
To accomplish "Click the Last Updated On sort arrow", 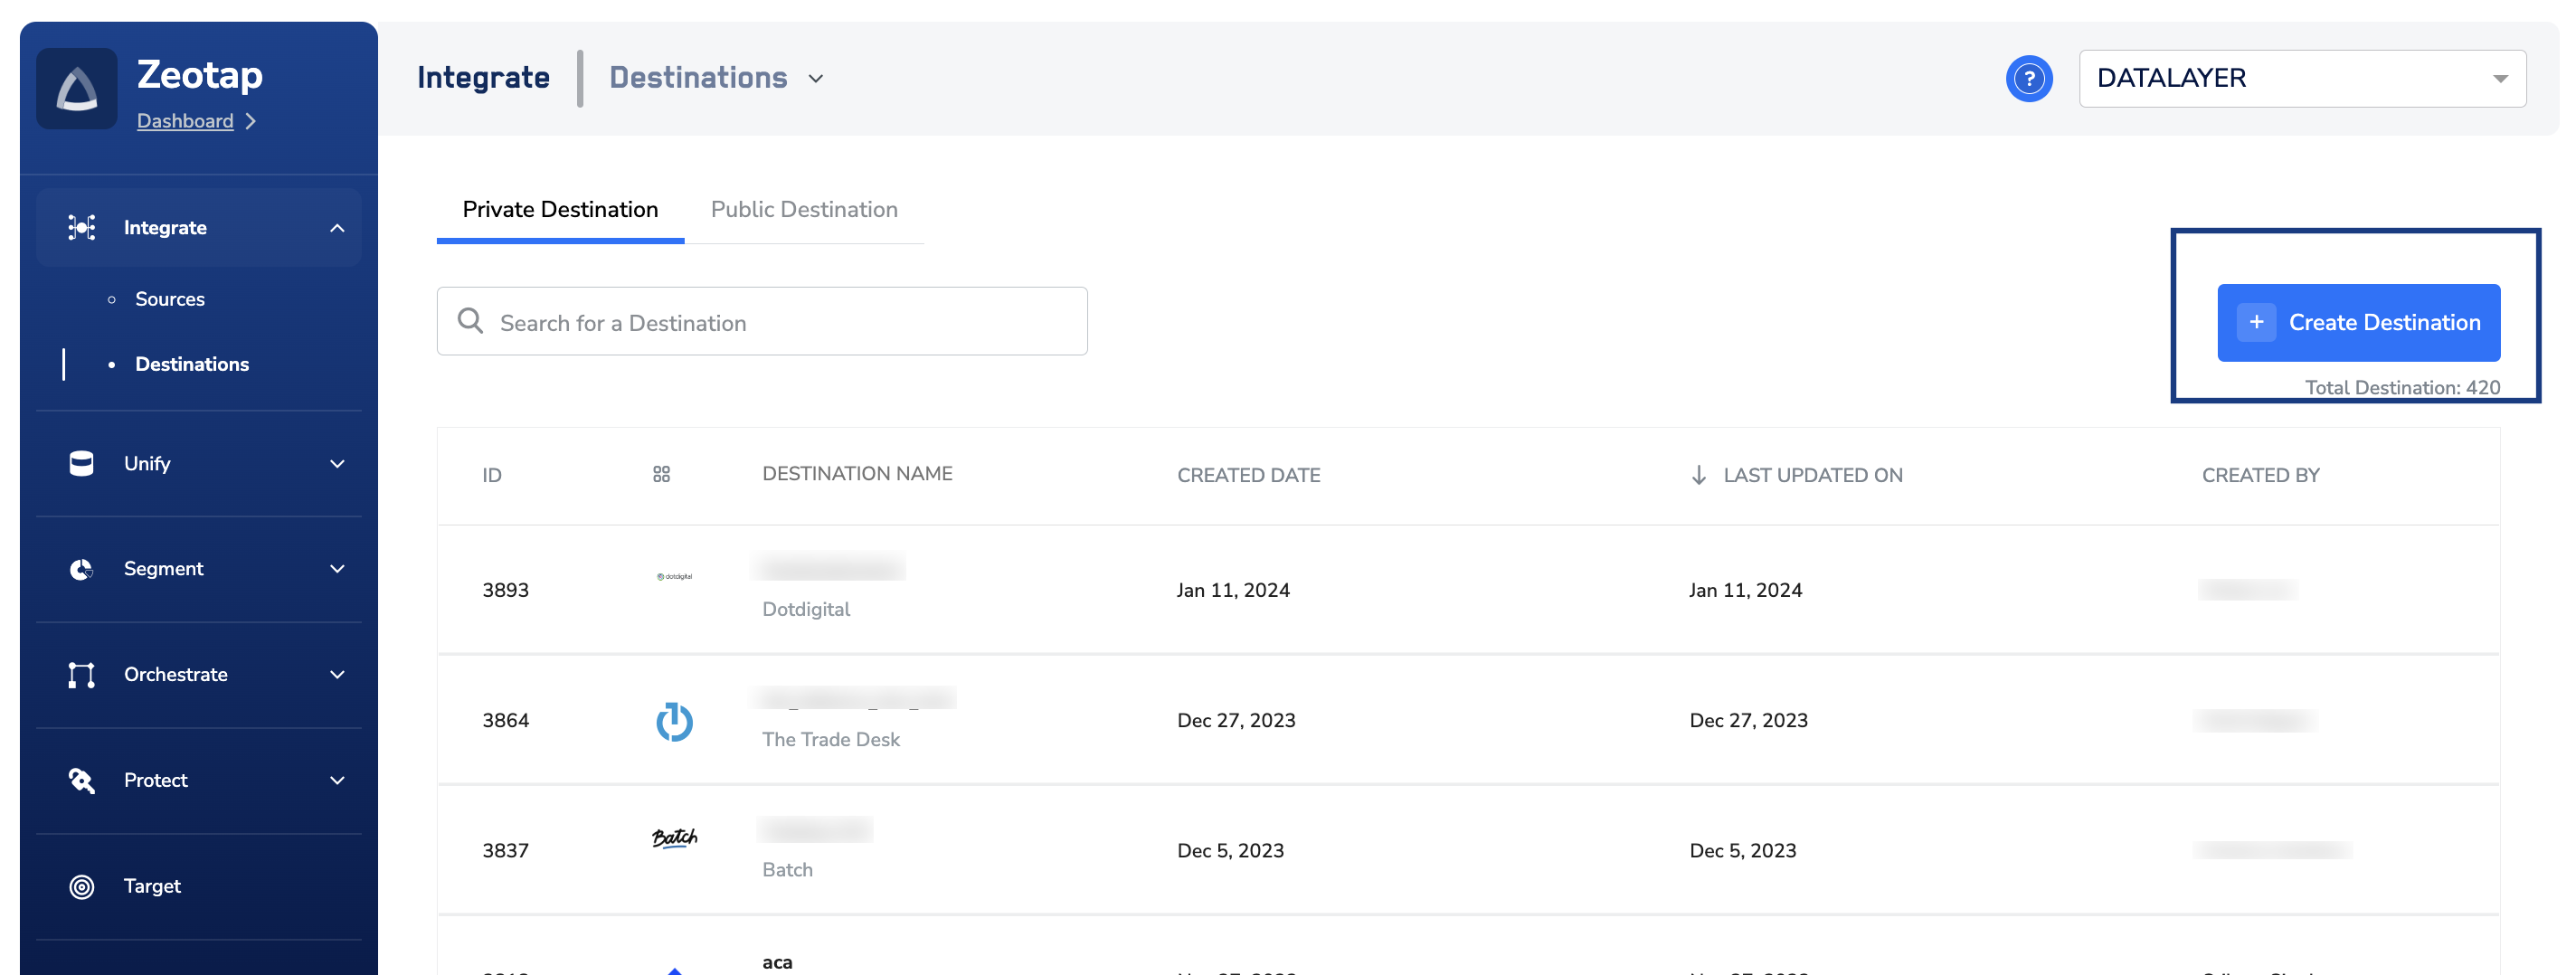I will click(1698, 475).
